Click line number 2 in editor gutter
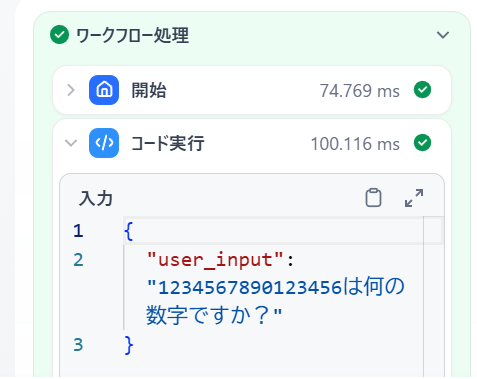This screenshot has width=477, height=379. coord(78,260)
